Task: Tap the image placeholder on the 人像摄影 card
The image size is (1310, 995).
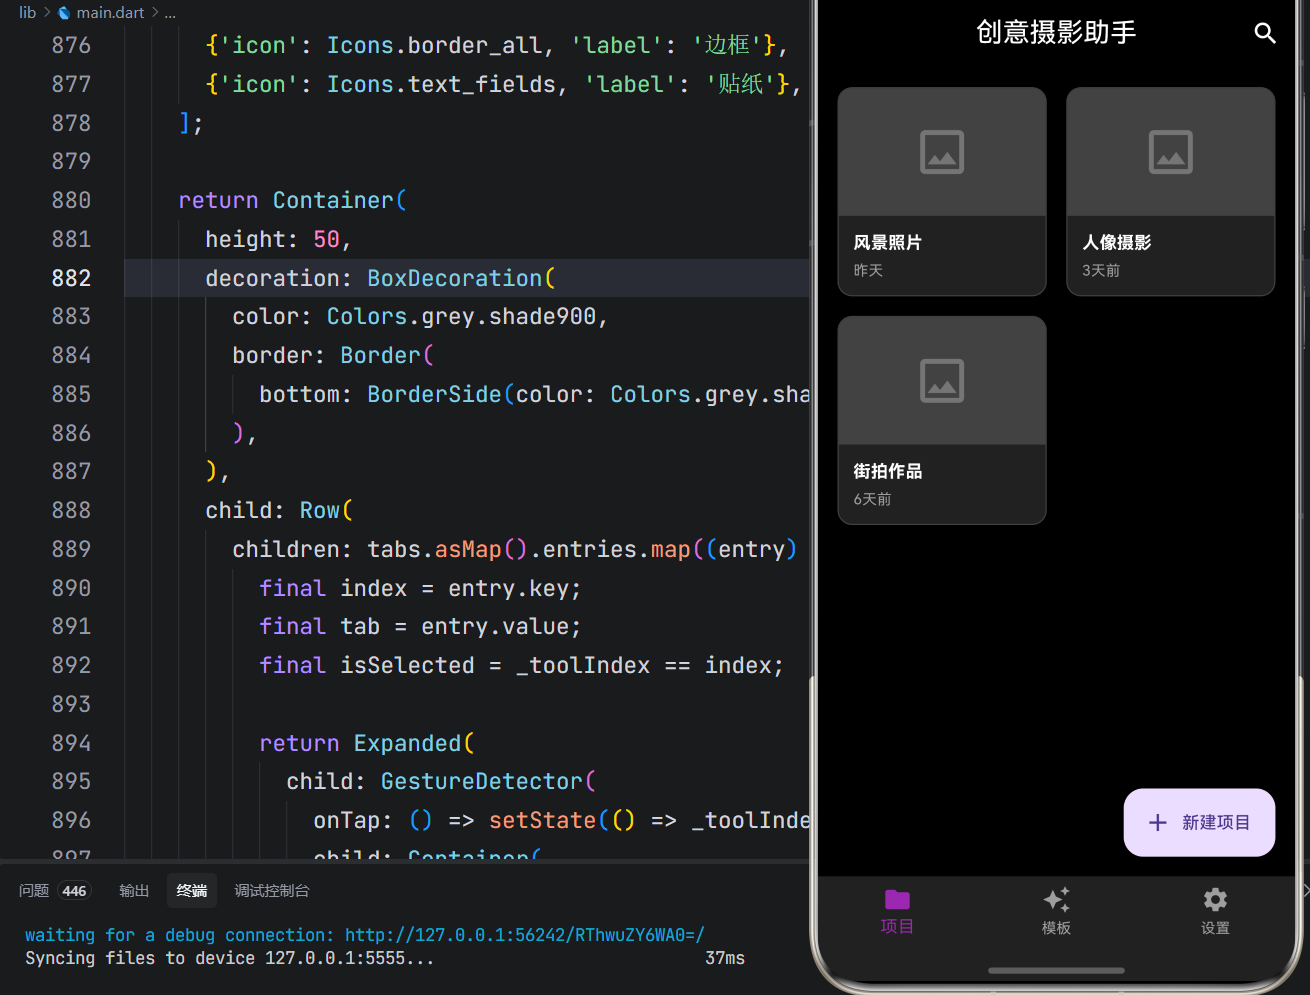Action: [x=1171, y=152]
